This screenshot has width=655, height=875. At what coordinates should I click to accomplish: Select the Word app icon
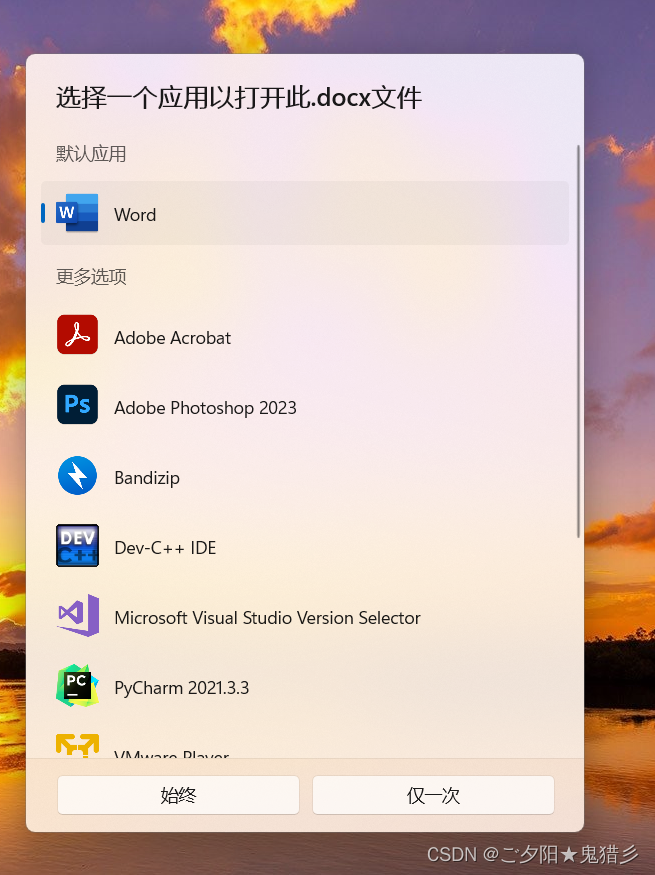point(77,213)
